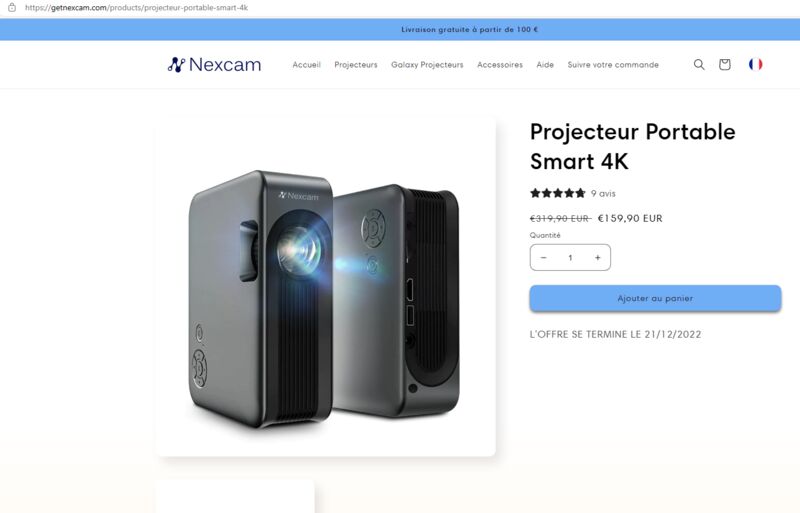
Task: Click the getnexcam.com URL address bar
Action: (136, 8)
